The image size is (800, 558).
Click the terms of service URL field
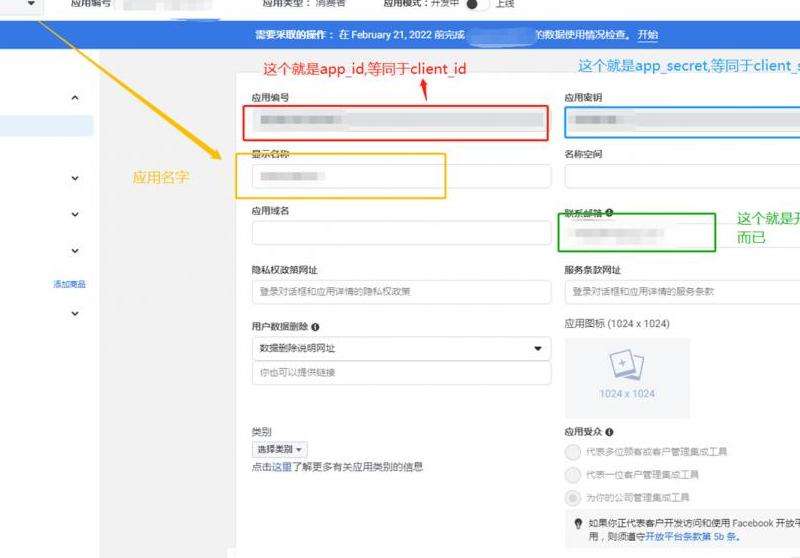point(682,292)
